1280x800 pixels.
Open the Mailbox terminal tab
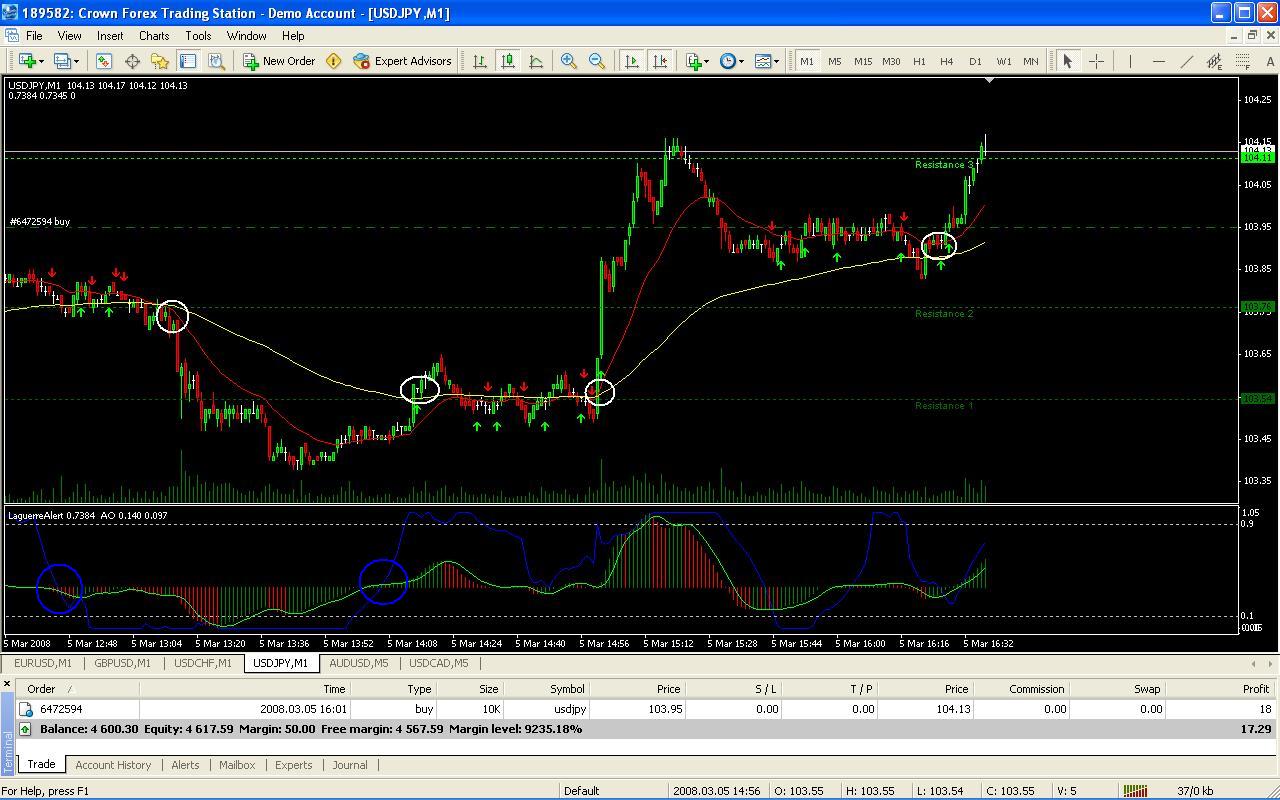point(237,765)
